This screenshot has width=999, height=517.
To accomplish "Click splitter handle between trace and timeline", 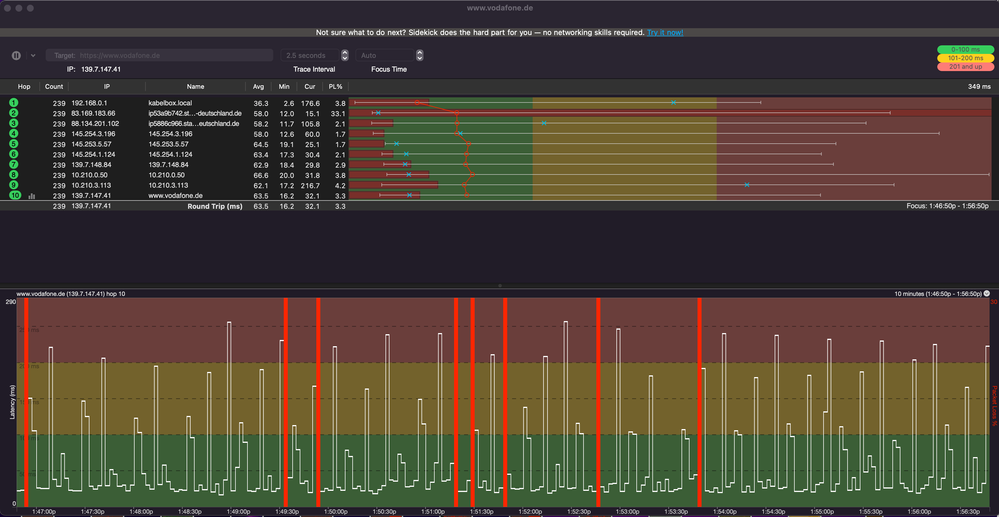I will 500,286.
